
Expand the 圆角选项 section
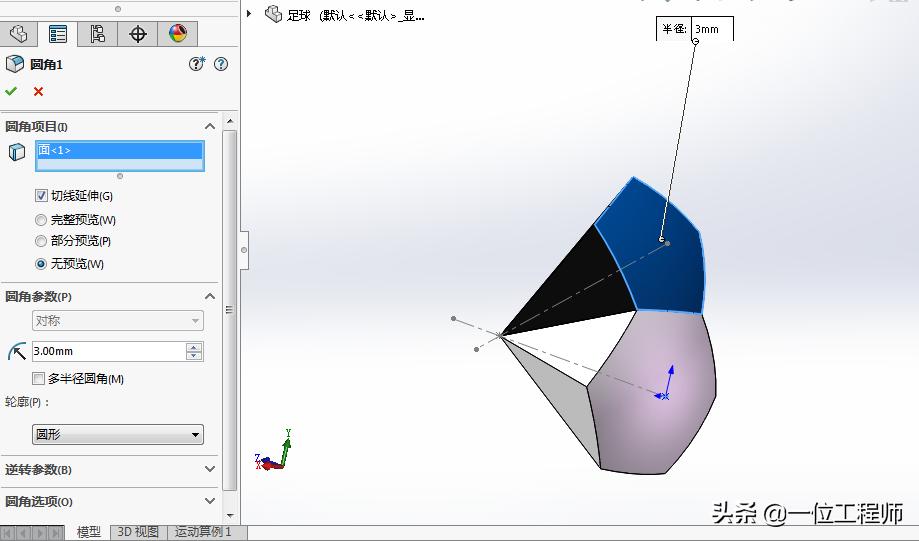[x=209, y=501]
